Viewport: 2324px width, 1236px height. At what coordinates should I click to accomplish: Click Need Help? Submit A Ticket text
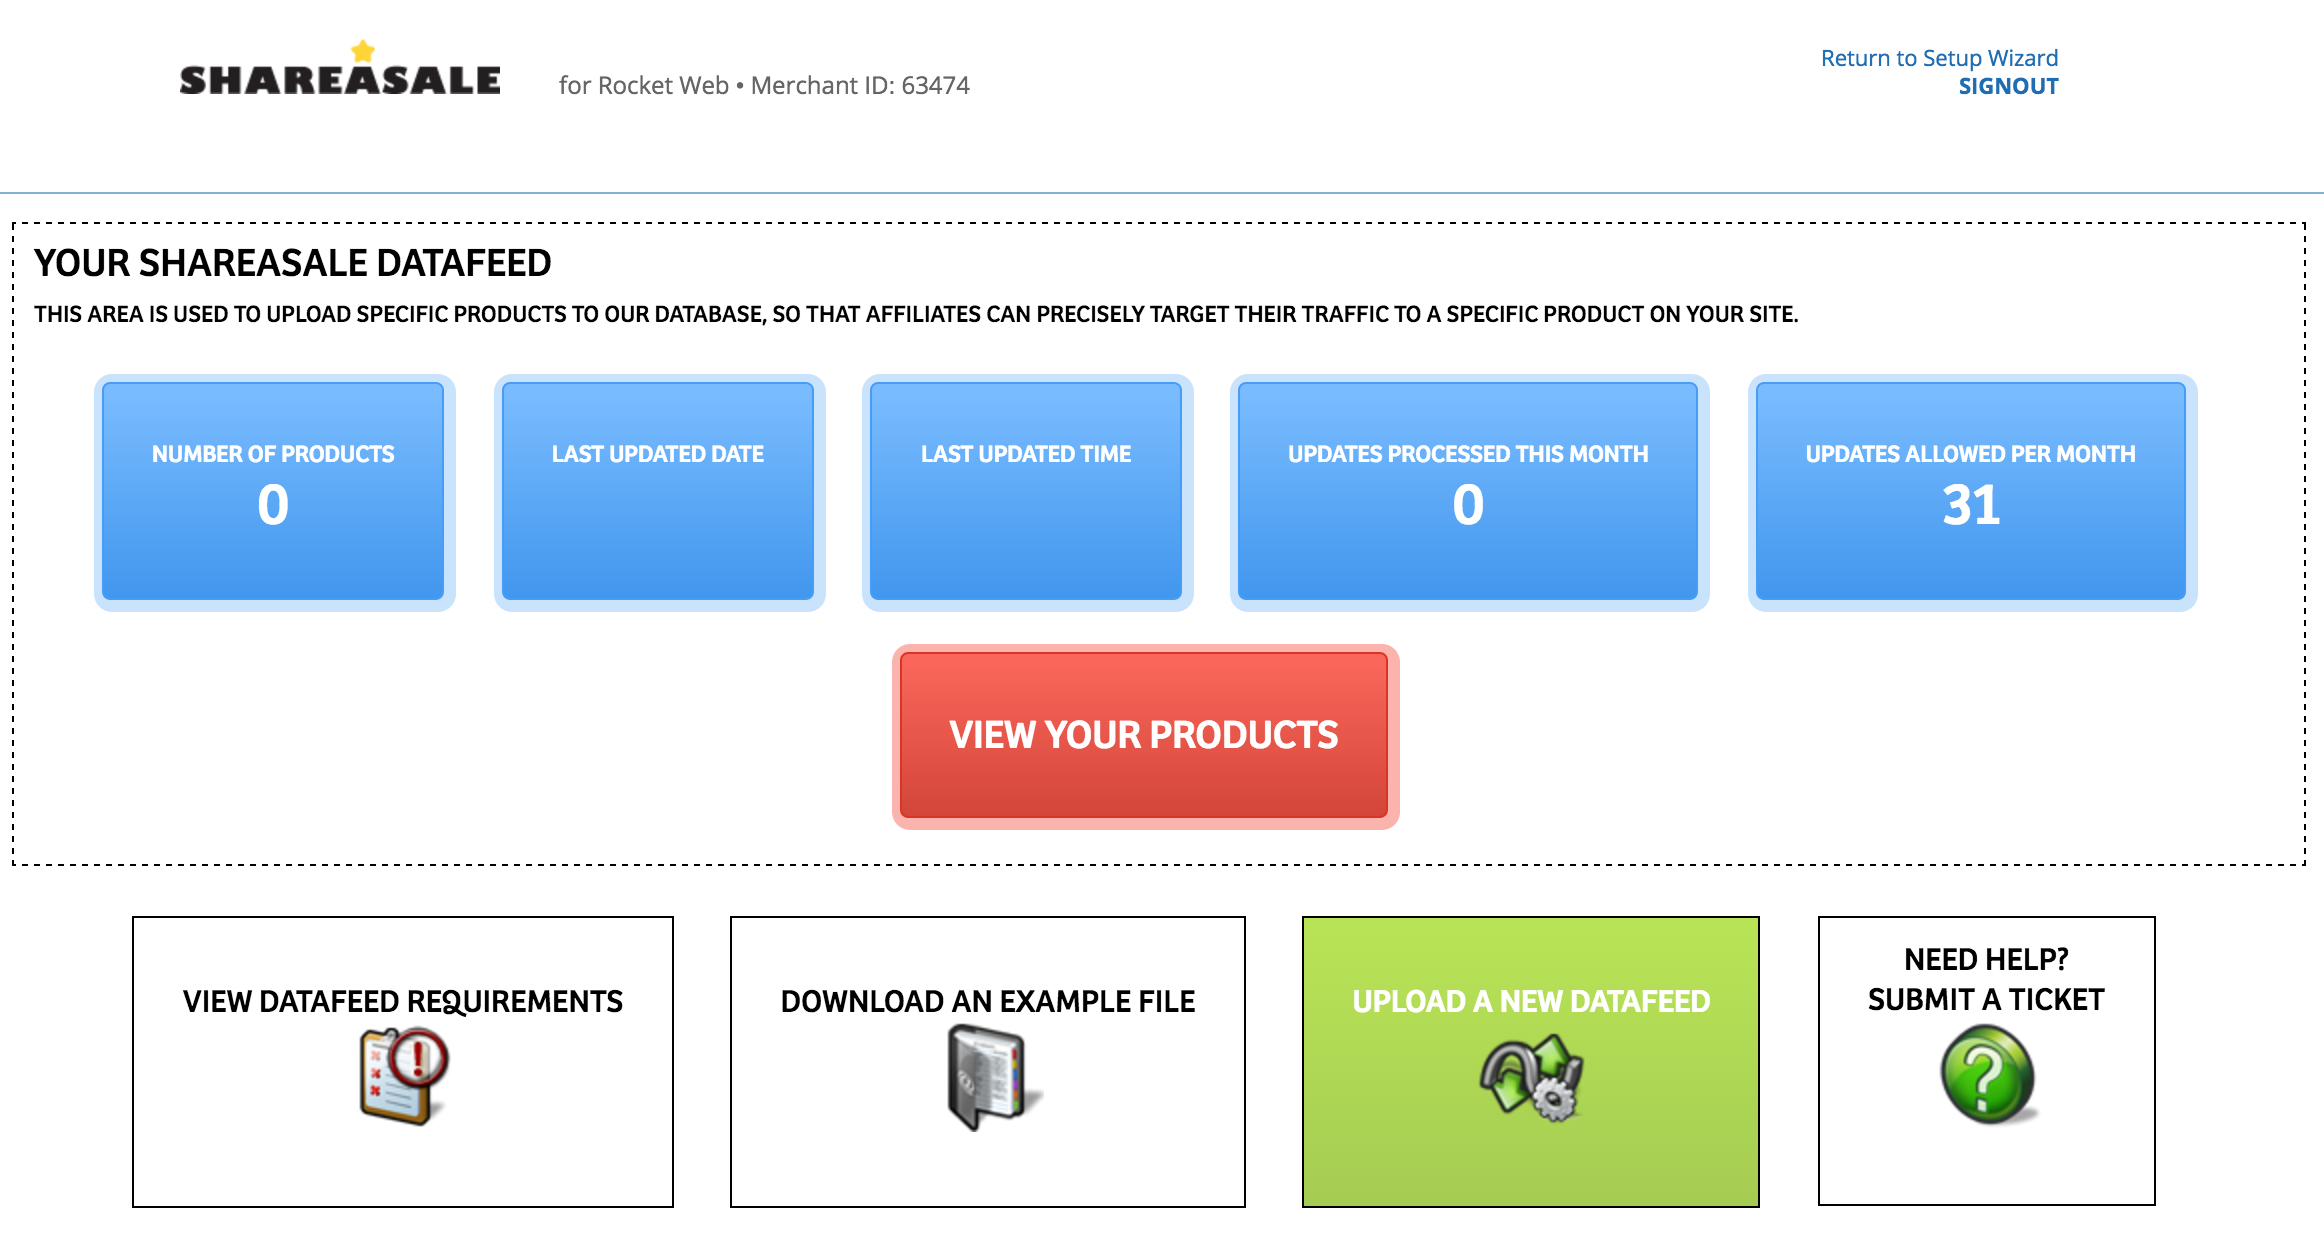[1986, 979]
